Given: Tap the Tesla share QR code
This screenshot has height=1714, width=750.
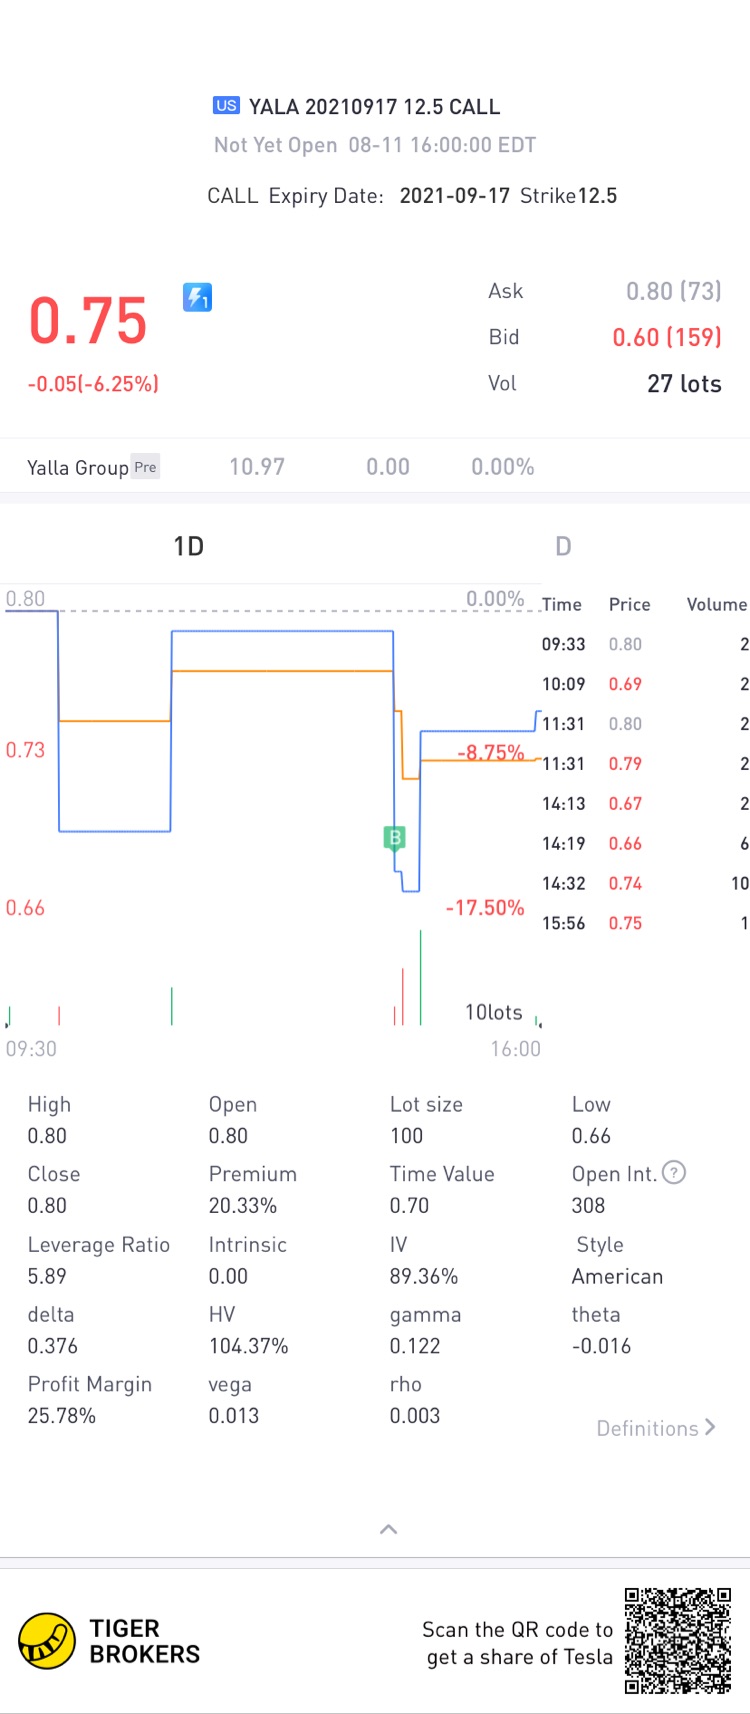Looking at the screenshot, I should pos(678,1641).
